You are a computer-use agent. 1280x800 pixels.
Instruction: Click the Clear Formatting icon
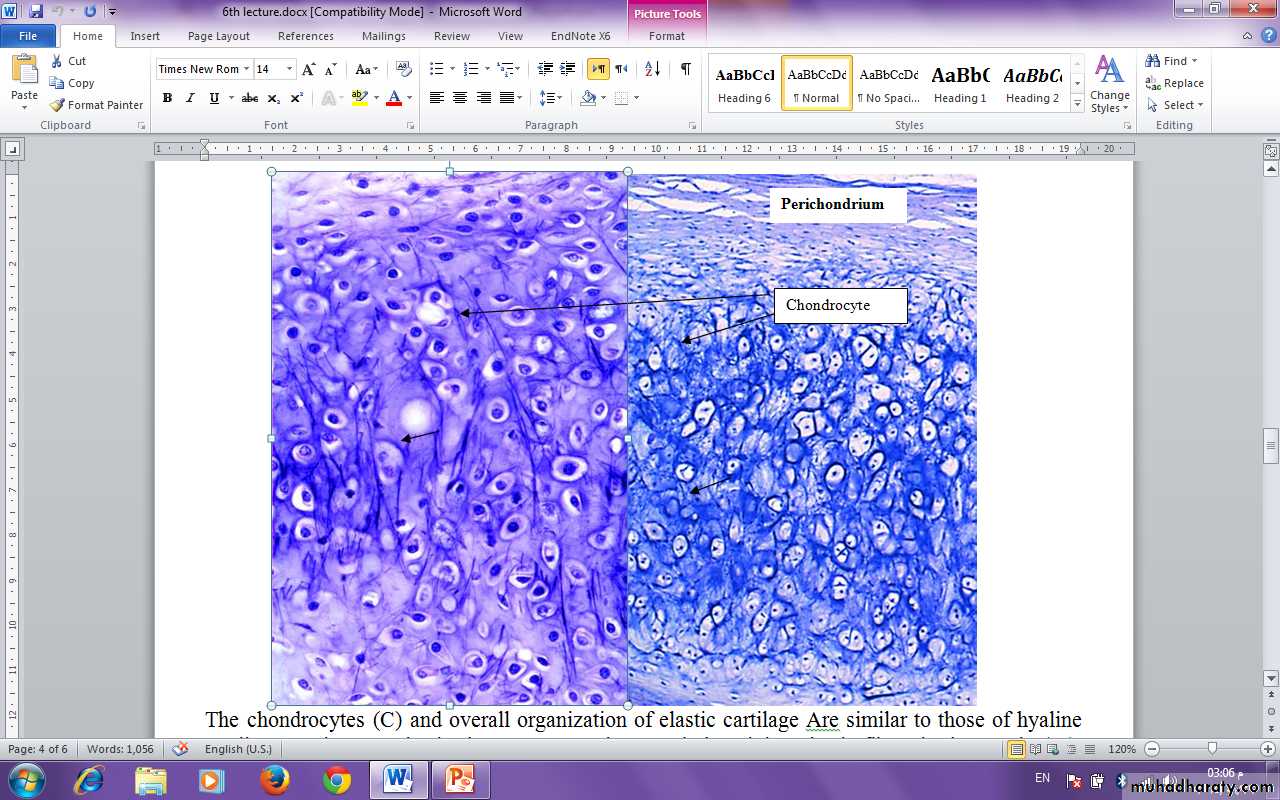click(x=404, y=69)
